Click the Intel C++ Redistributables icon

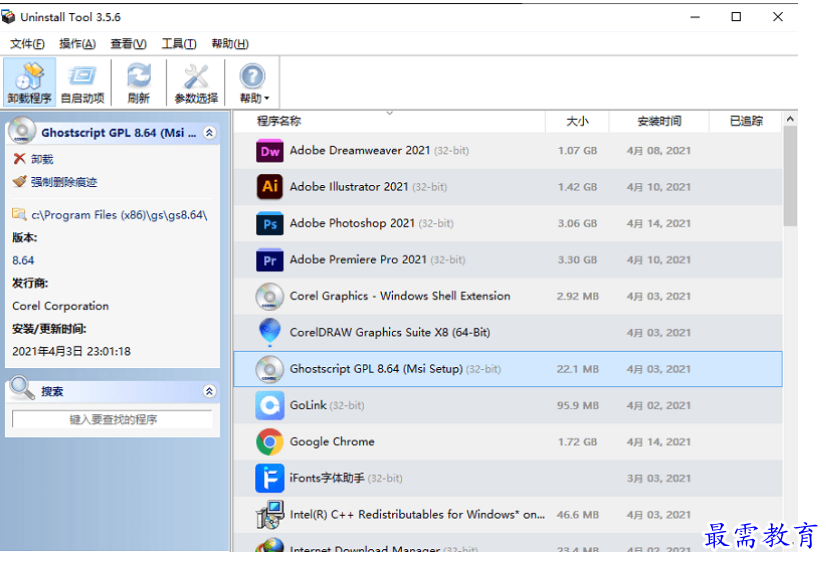tap(270, 514)
